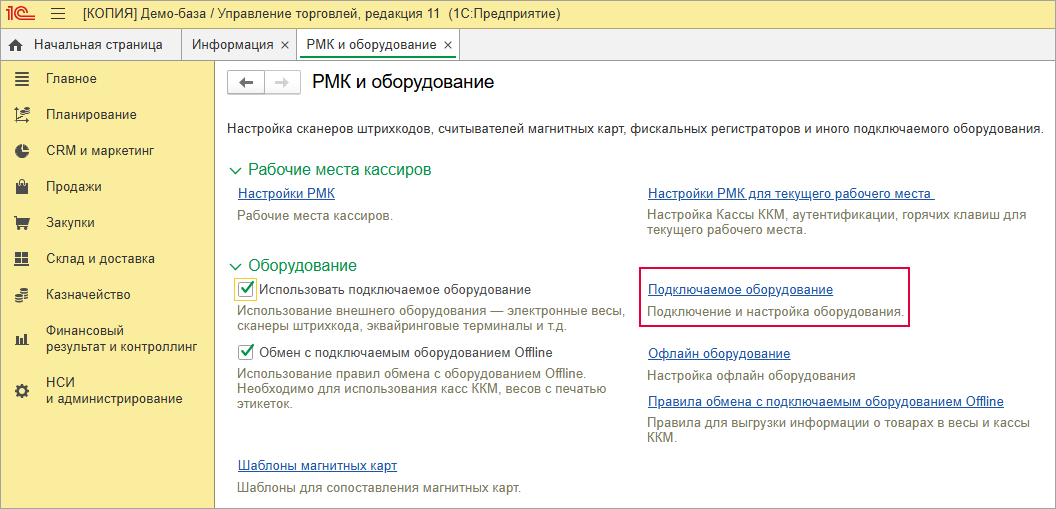Collapse the Оборудование section
1056x509 pixels.
(x=234, y=266)
